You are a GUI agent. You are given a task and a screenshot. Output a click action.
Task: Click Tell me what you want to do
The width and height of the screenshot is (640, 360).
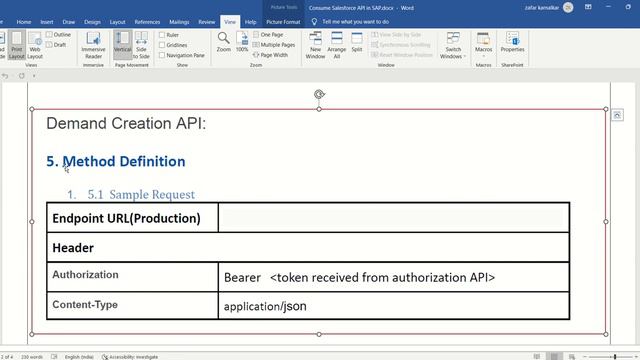pos(355,22)
